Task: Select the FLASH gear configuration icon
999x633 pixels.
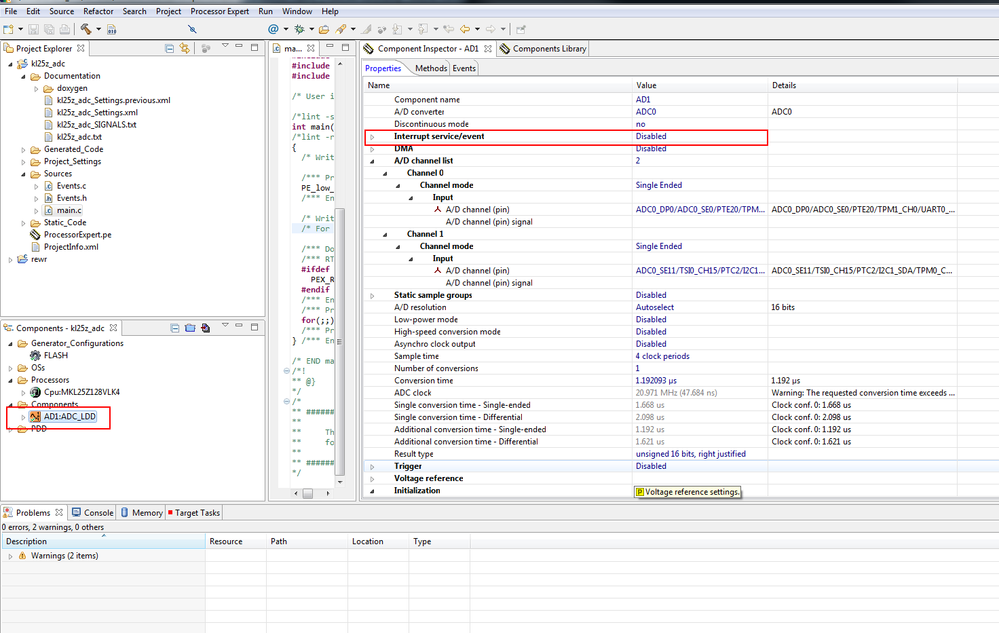Action: tap(35, 355)
